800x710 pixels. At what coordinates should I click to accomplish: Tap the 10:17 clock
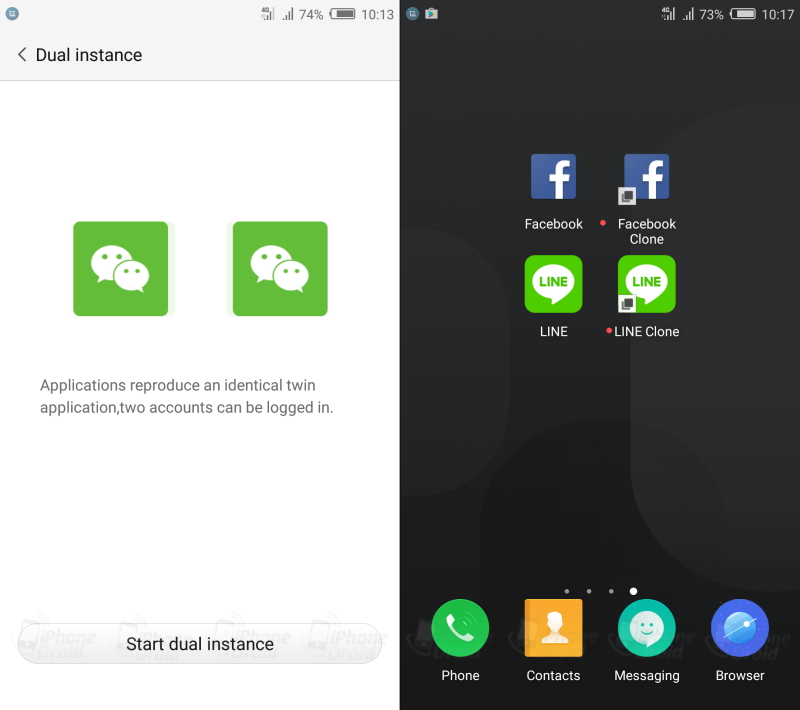click(x=778, y=14)
